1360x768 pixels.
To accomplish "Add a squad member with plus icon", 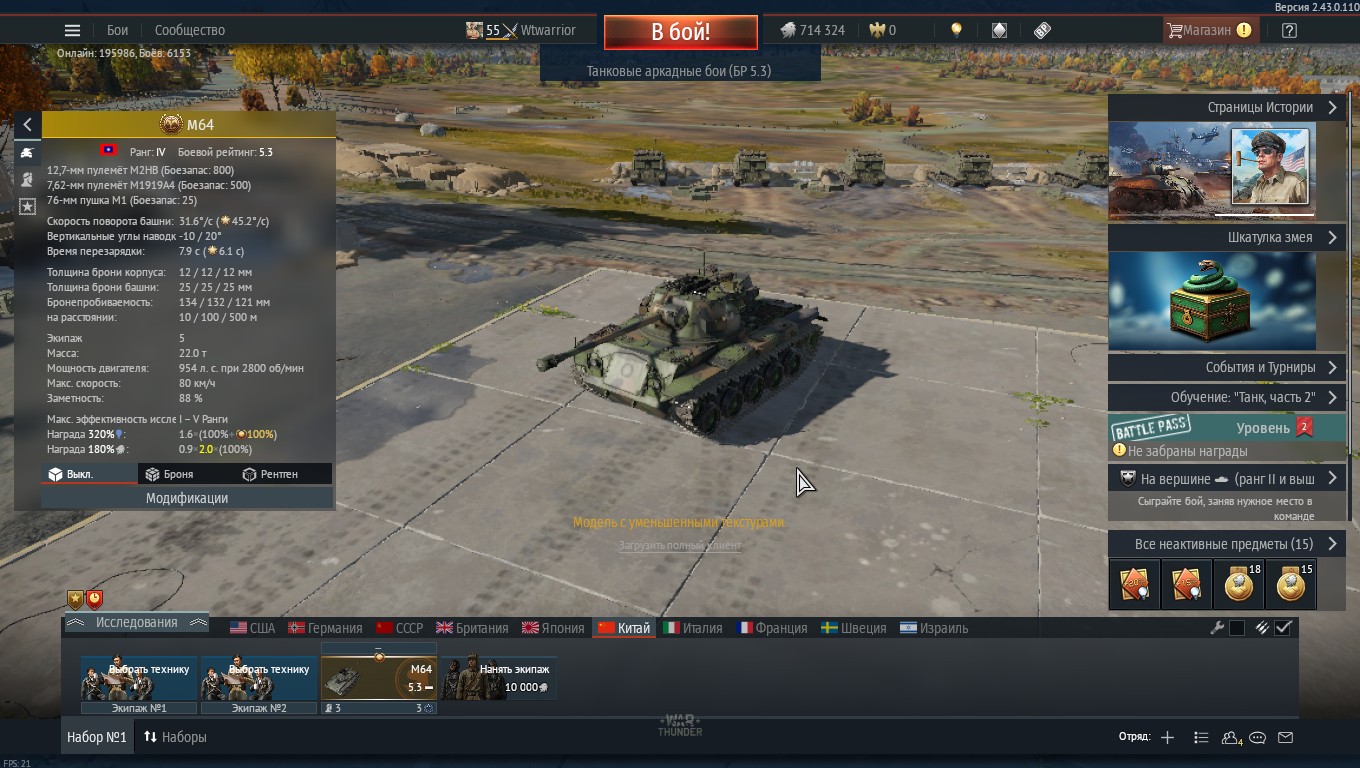I will point(1168,737).
